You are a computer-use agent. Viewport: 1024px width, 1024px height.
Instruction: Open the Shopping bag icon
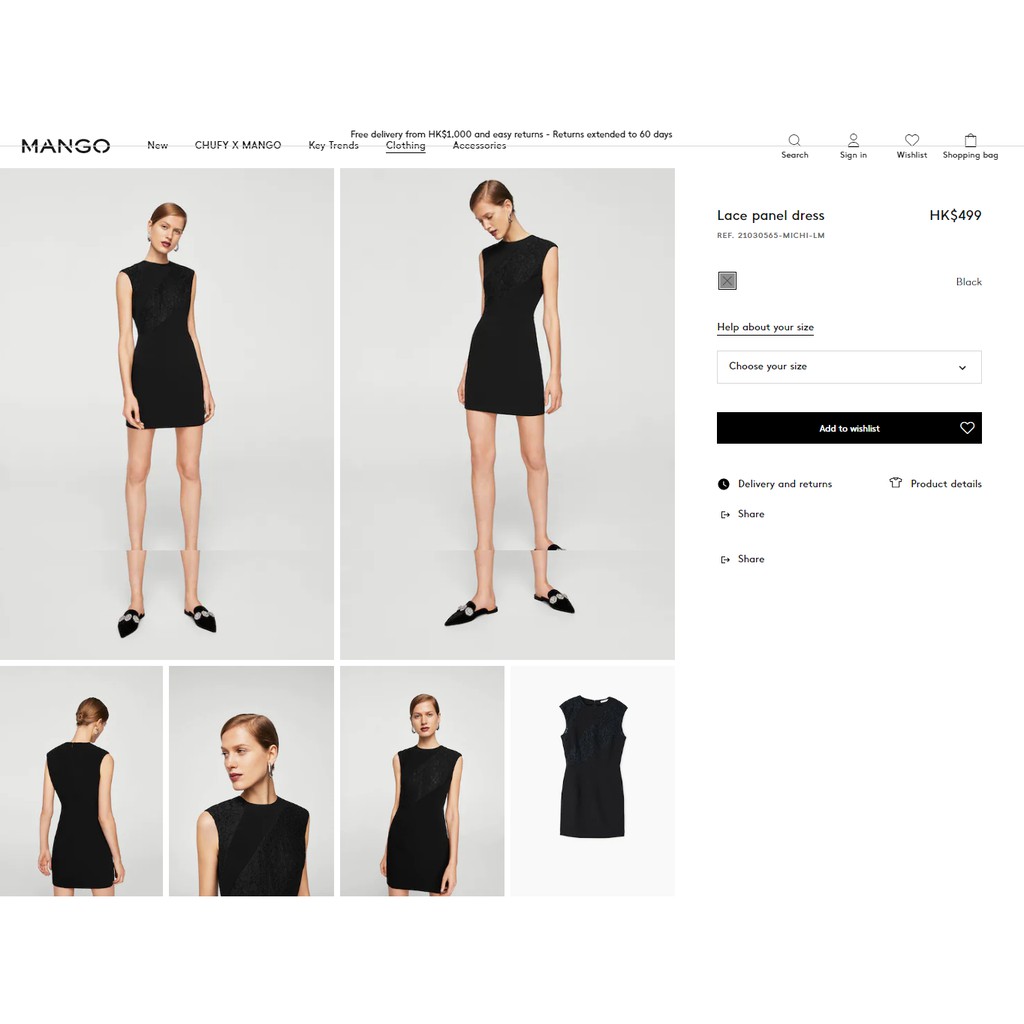[970, 141]
